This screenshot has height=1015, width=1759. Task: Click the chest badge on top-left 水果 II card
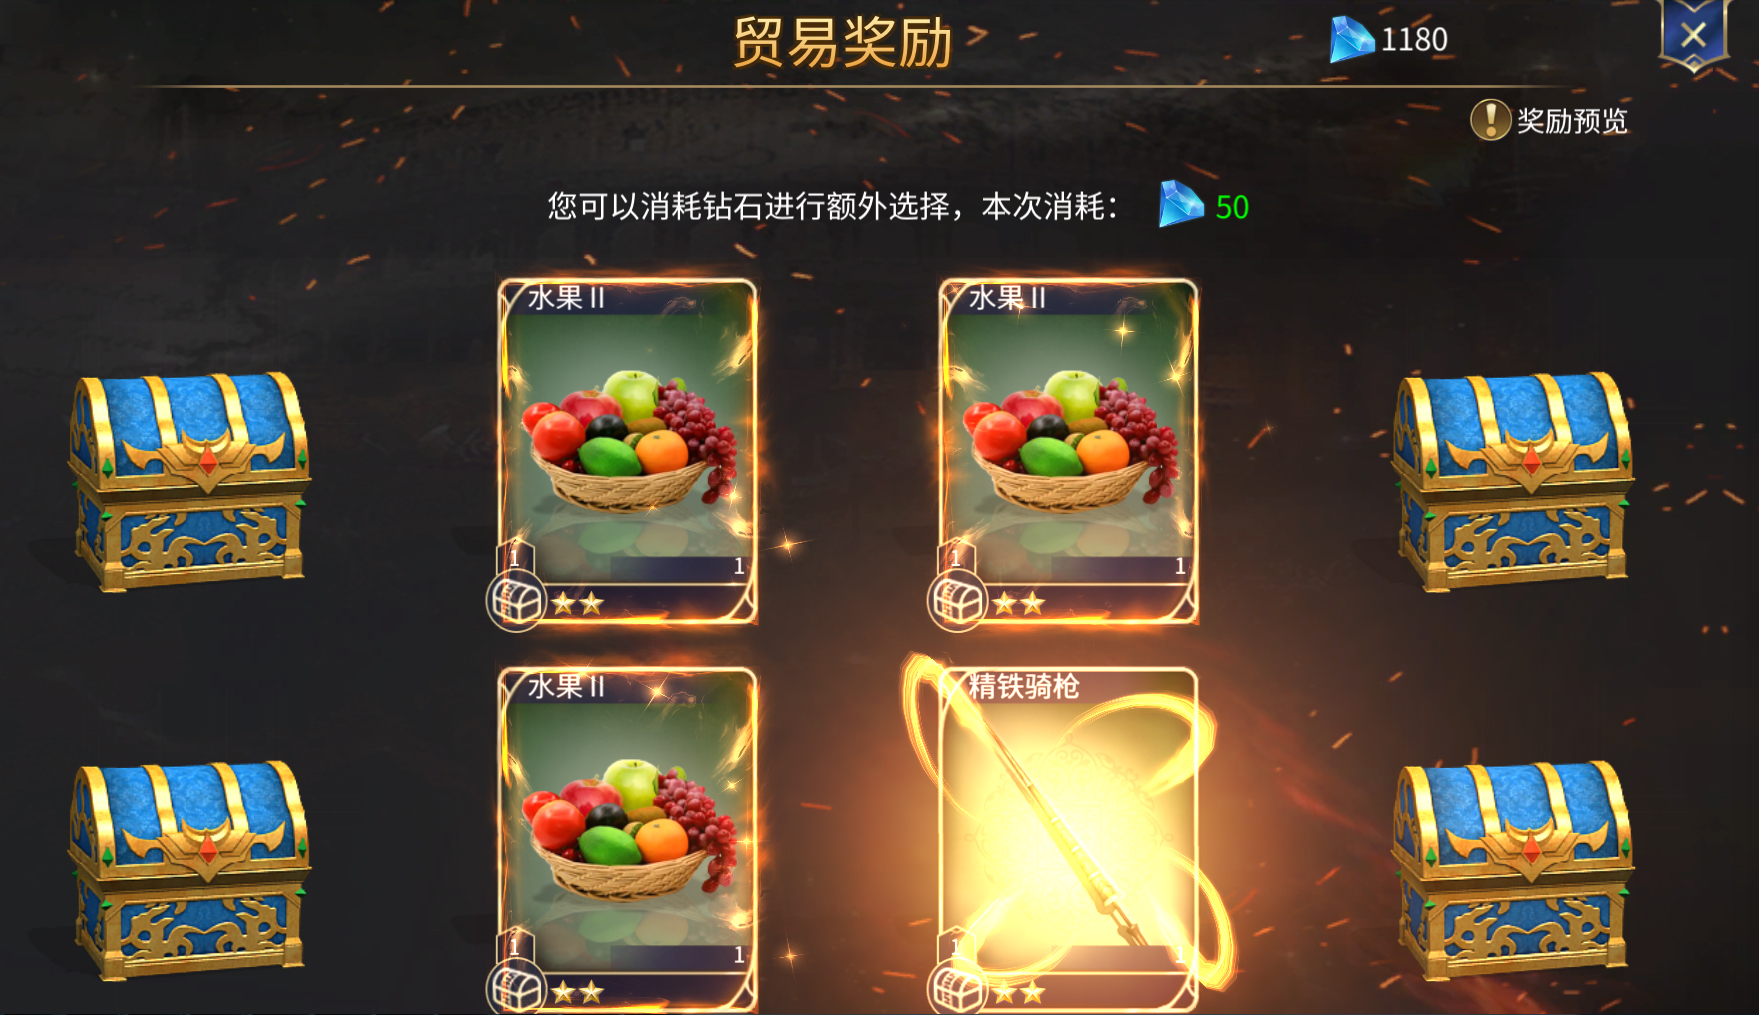[516, 602]
